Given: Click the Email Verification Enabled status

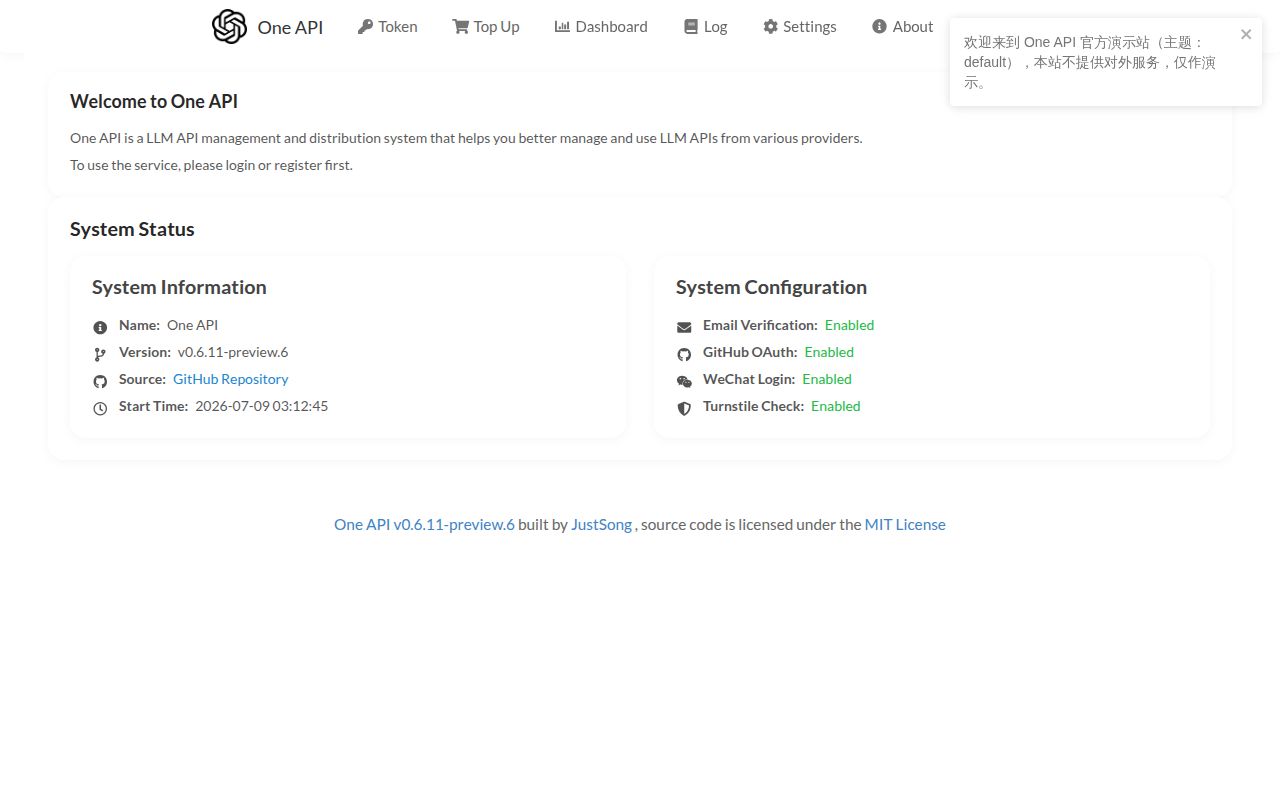Looking at the screenshot, I should (x=850, y=325).
